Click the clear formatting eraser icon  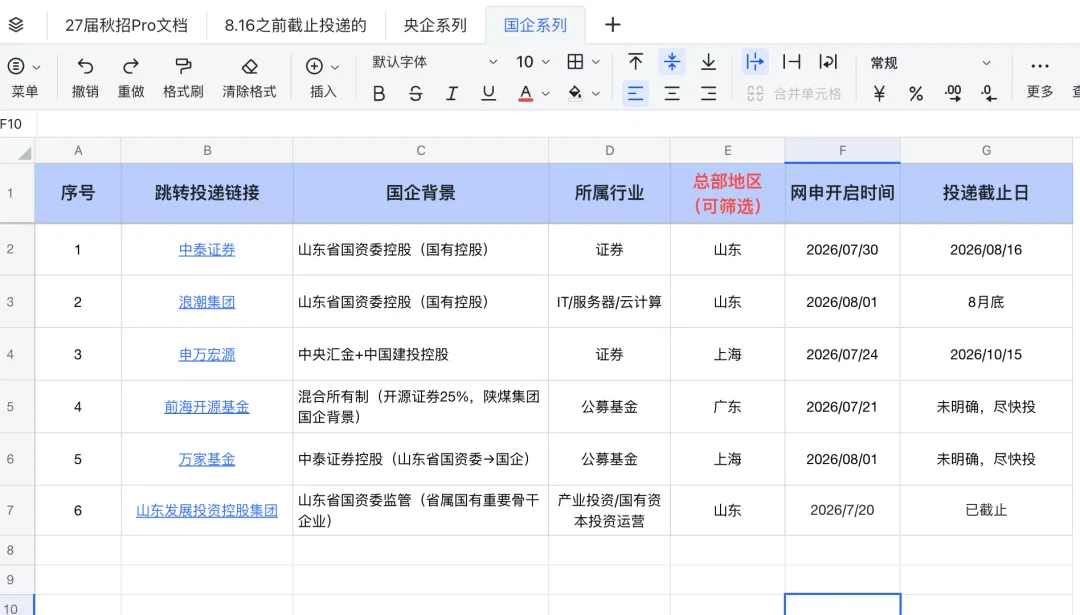pyautogui.click(x=249, y=66)
